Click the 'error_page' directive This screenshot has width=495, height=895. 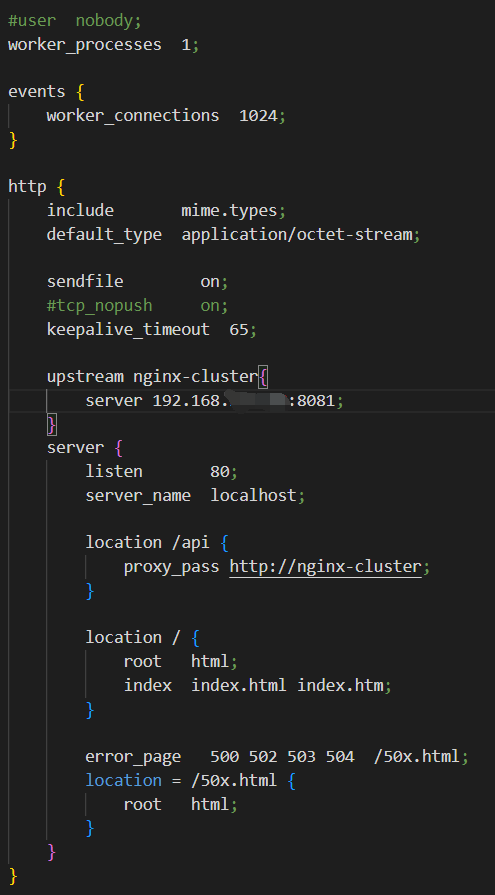pos(133,757)
